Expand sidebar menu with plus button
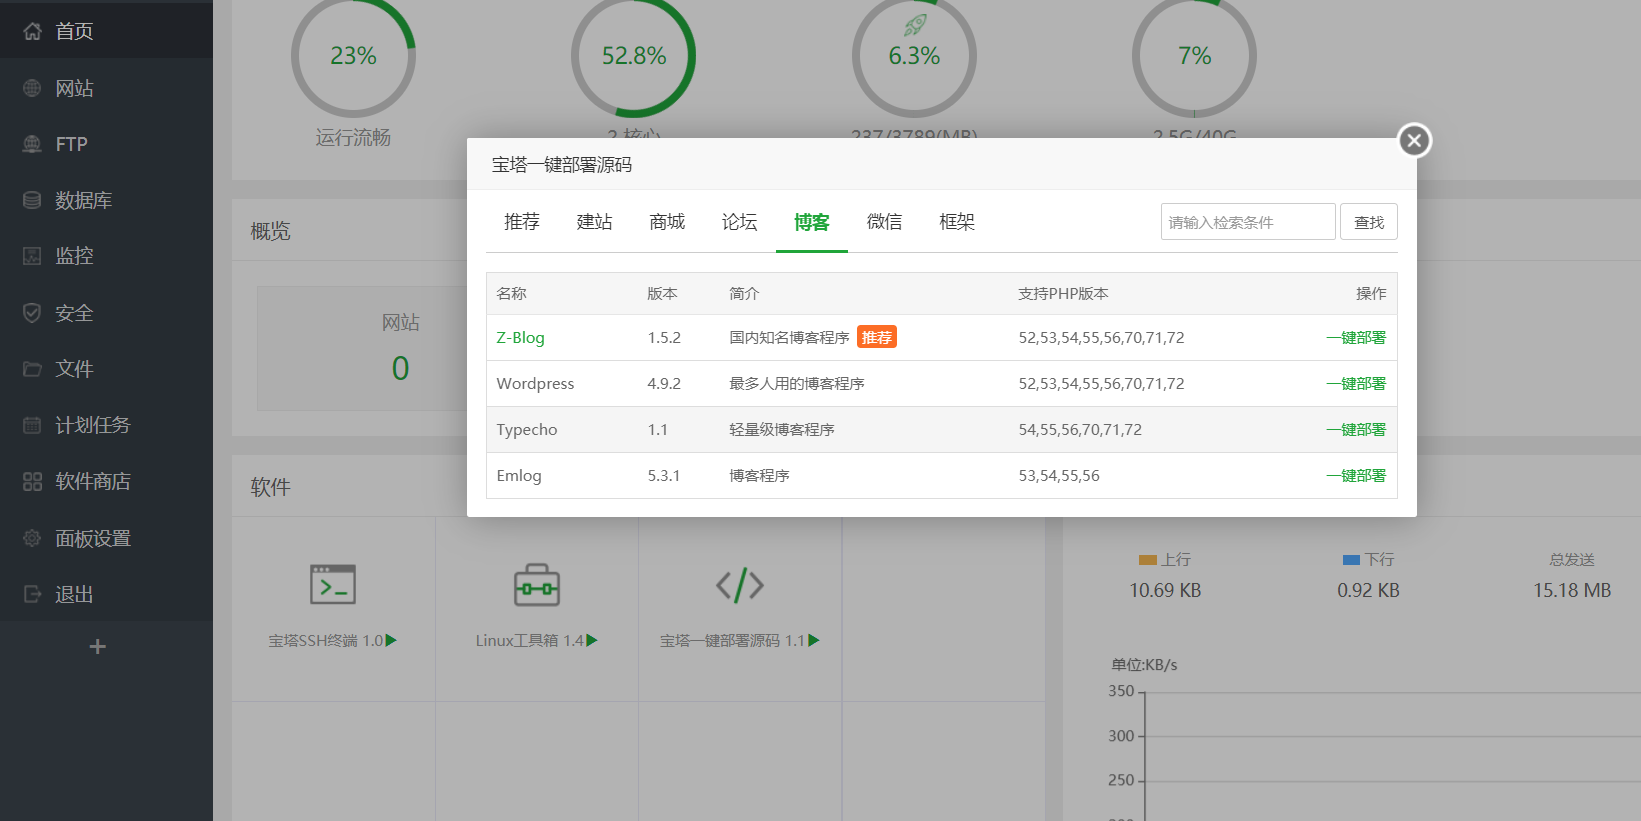The height and width of the screenshot is (821, 1641). [97, 647]
